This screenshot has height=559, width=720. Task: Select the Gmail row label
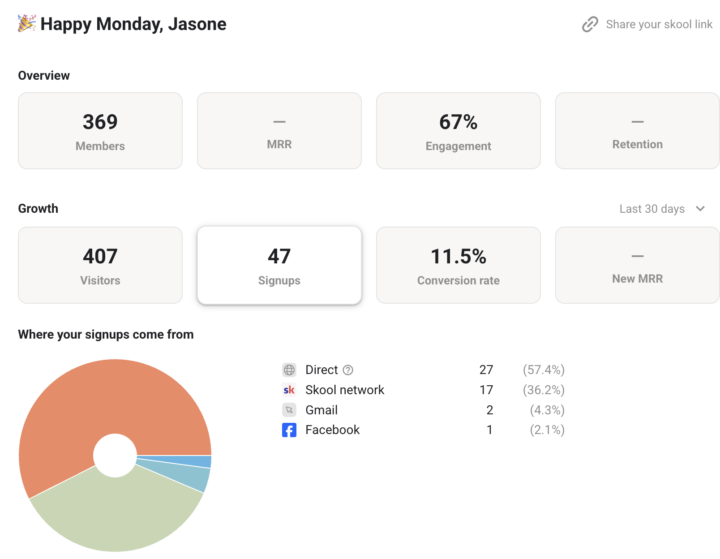point(321,410)
